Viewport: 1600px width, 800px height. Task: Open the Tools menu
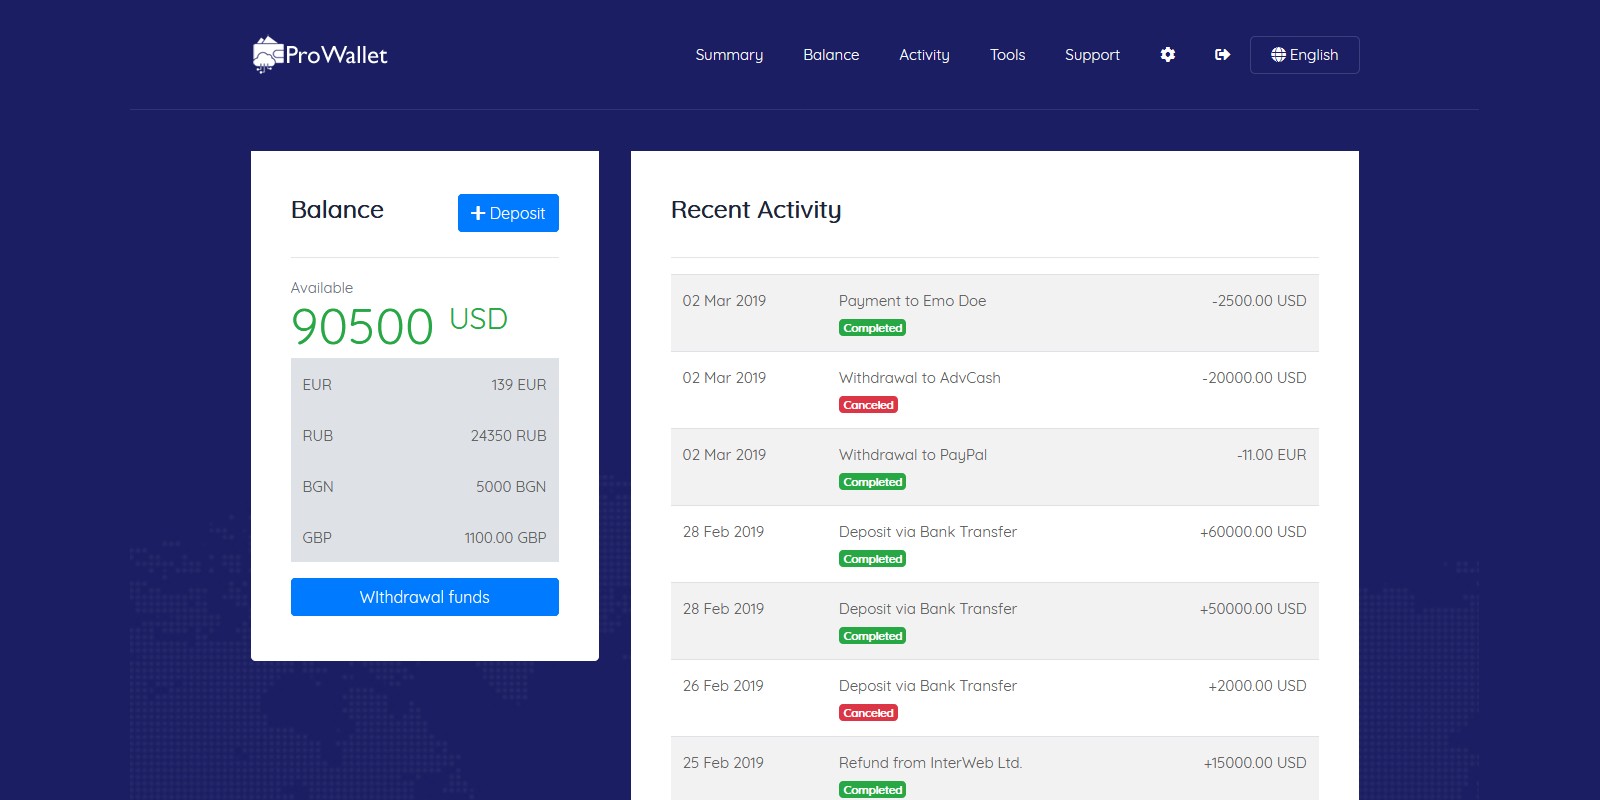pos(1007,55)
